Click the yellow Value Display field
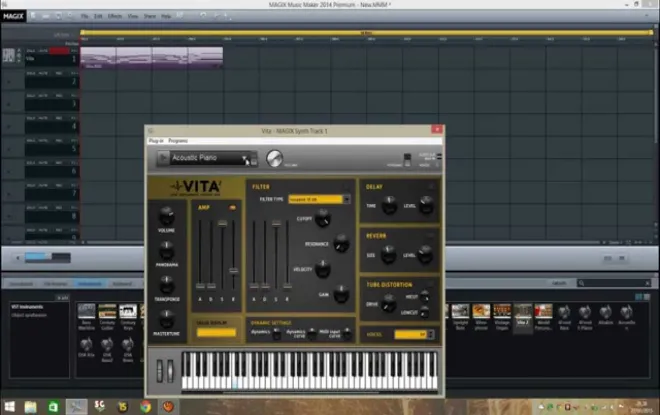This screenshot has width=660, height=415. (216, 333)
